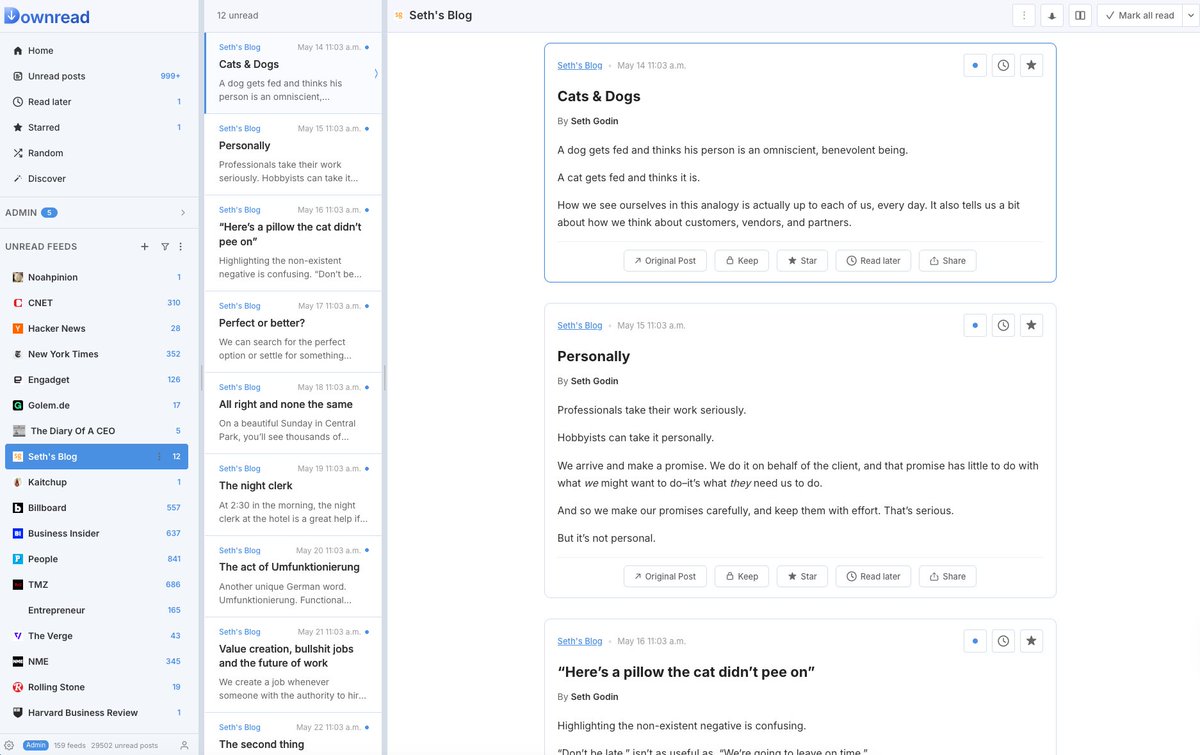Toggle unread dot on All right and none the same

(367, 387)
